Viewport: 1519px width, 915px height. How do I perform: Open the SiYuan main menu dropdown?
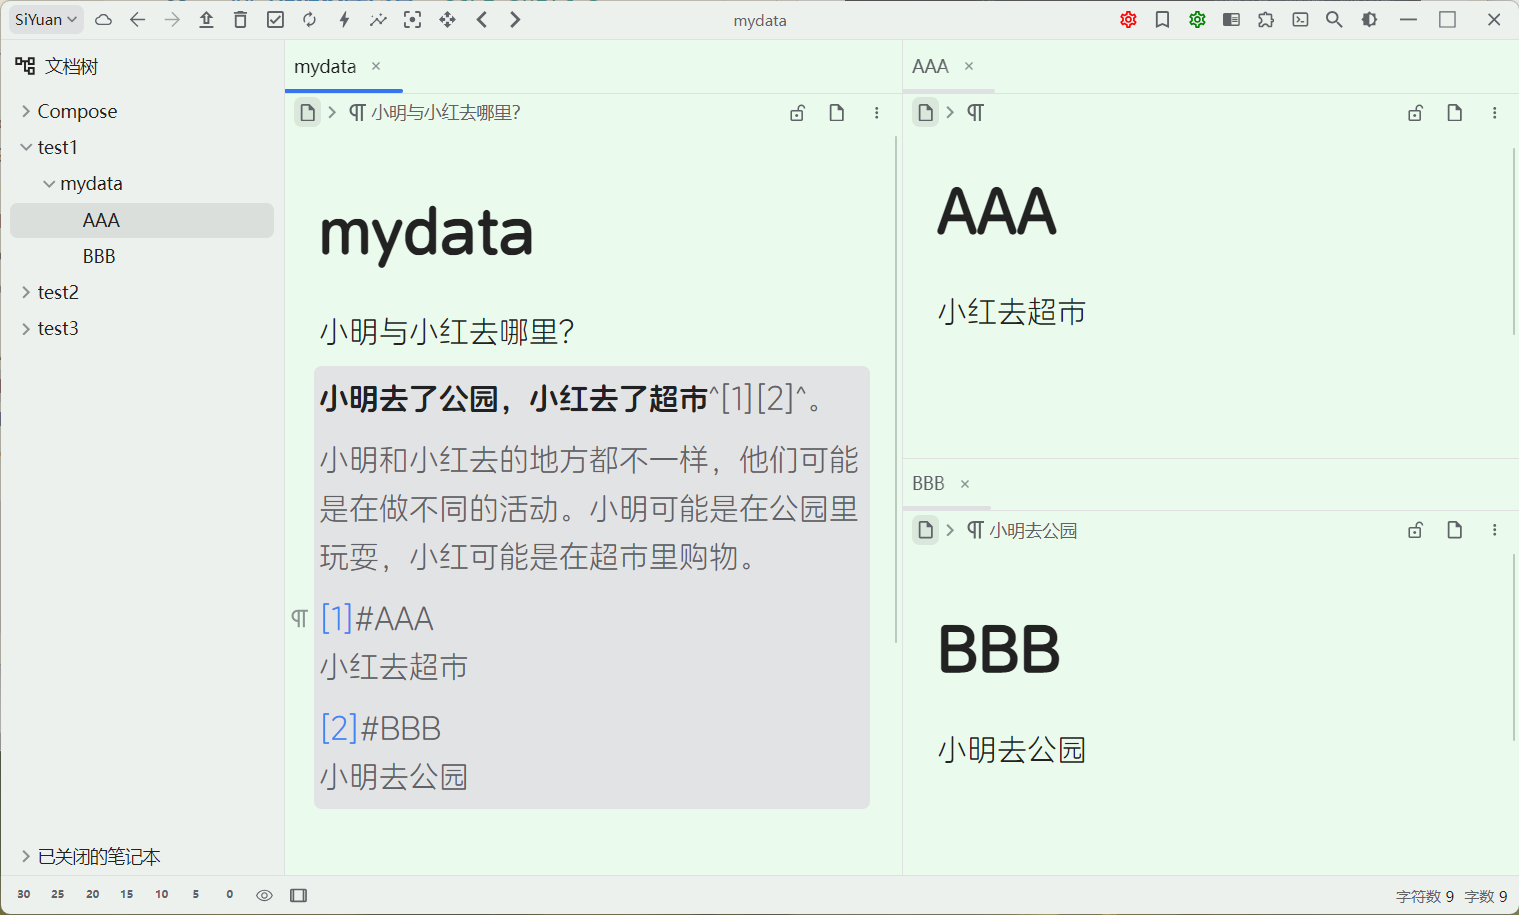click(x=46, y=20)
